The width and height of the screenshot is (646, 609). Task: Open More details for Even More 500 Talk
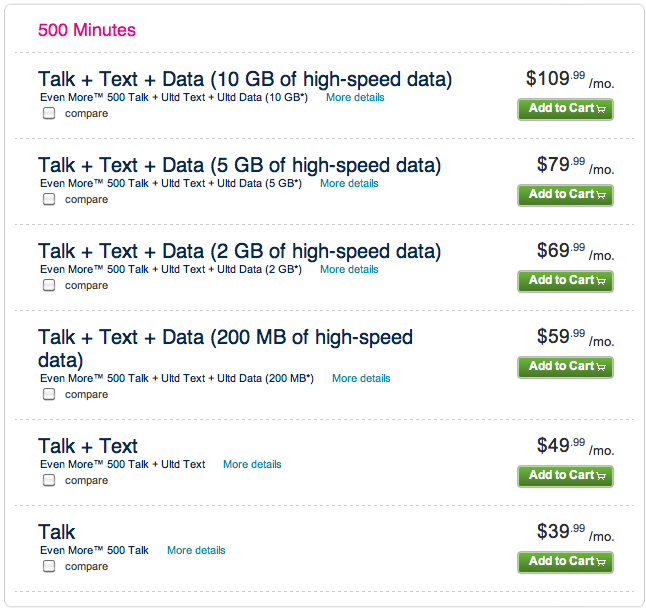click(x=196, y=550)
